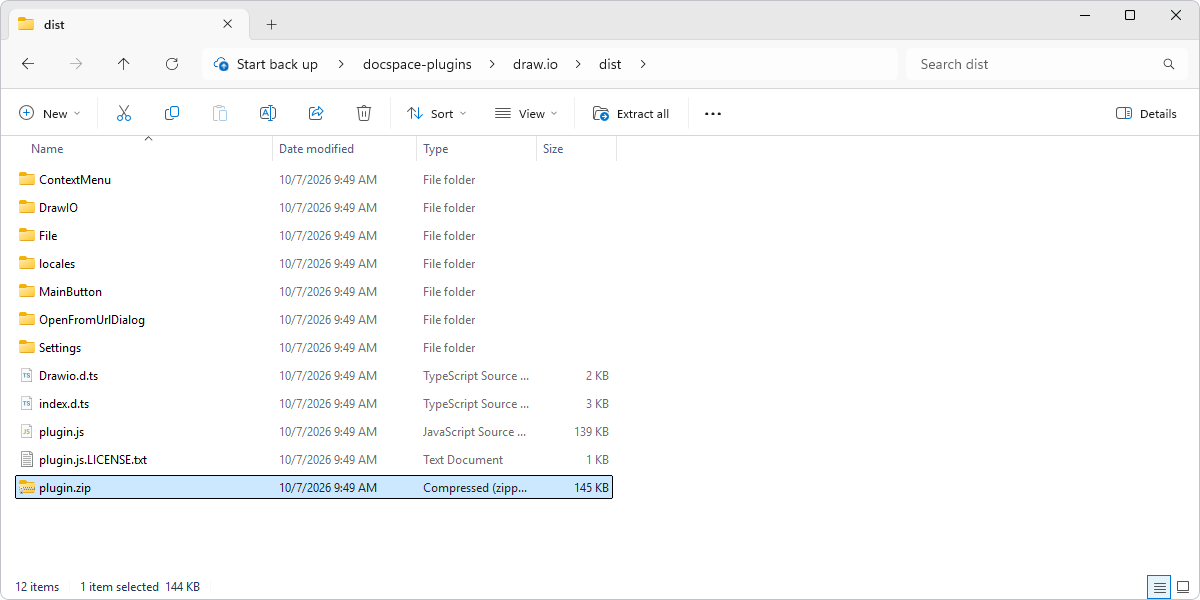Click the 145 KB size value

589,488
